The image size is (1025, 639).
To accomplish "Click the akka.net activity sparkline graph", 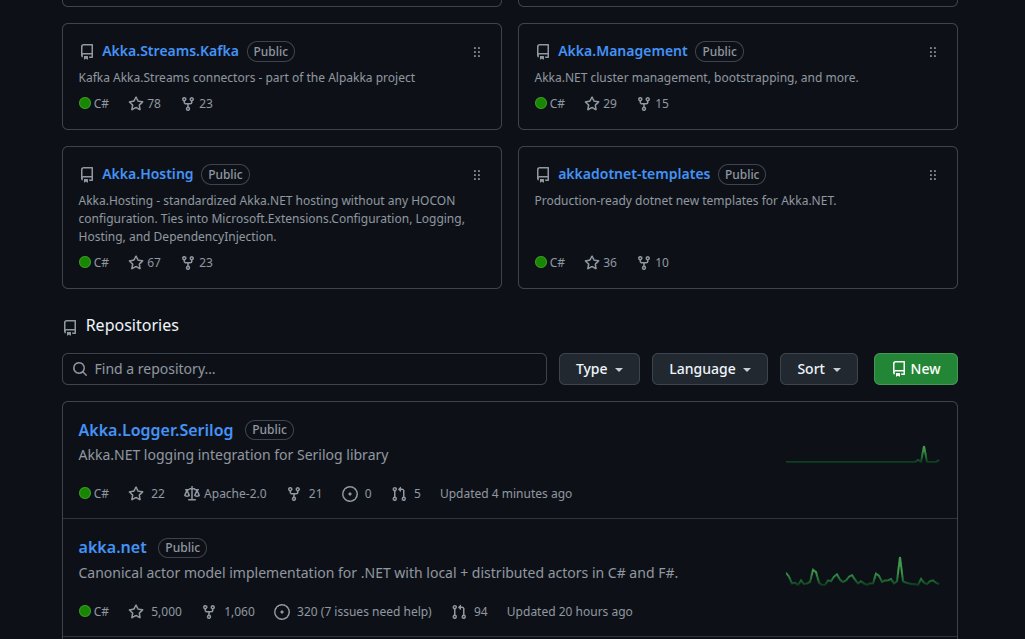I will click(x=862, y=572).
